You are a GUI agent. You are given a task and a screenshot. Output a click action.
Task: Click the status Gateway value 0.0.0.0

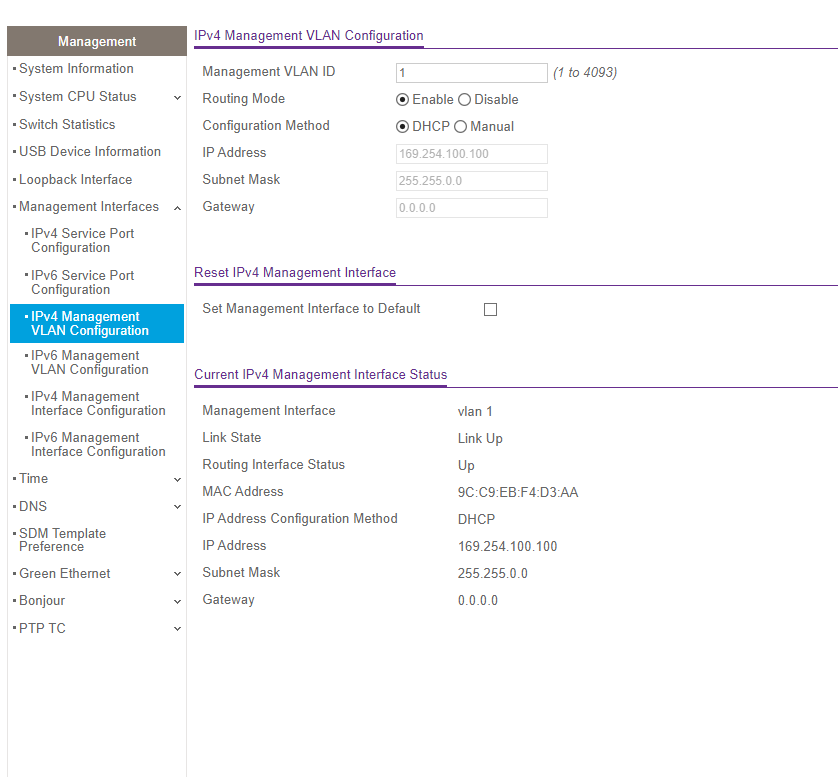point(477,601)
